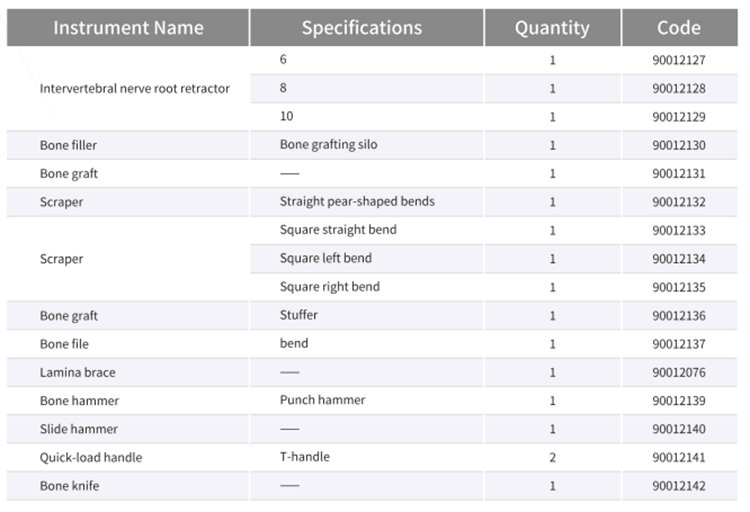
Task: Click the Lamina brace row label
Action: click(77, 372)
